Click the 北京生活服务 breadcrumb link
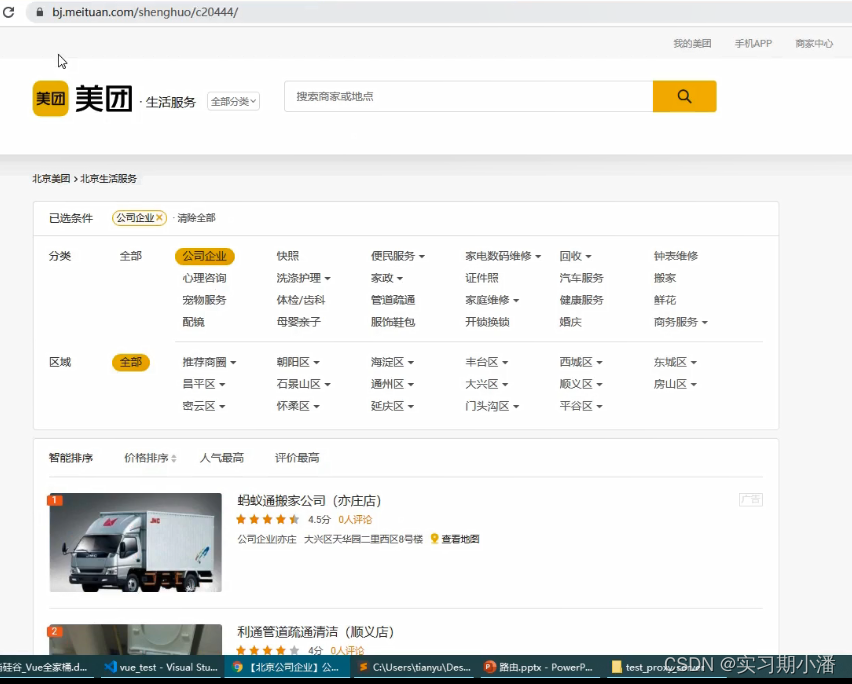The image size is (852, 684). tap(109, 178)
